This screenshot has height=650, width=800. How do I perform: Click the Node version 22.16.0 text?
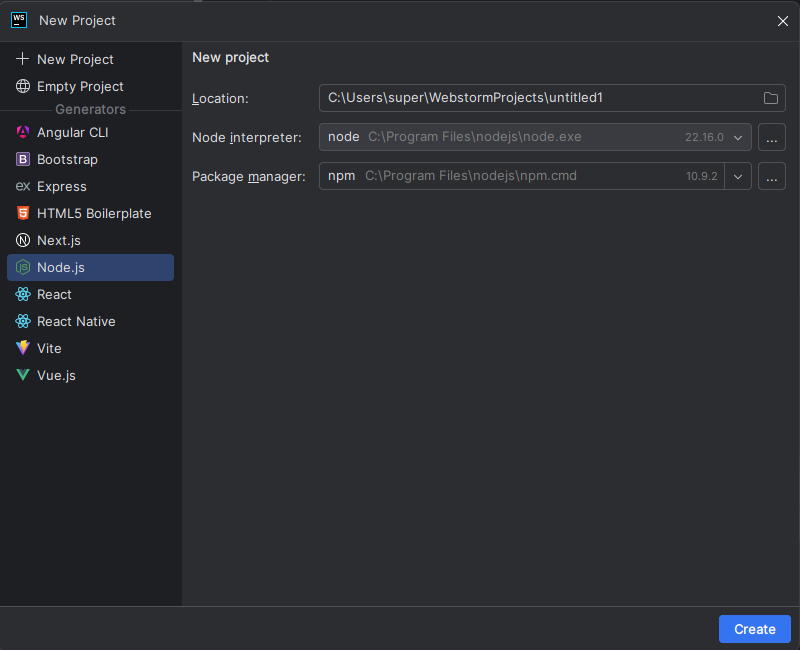point(704,137)
